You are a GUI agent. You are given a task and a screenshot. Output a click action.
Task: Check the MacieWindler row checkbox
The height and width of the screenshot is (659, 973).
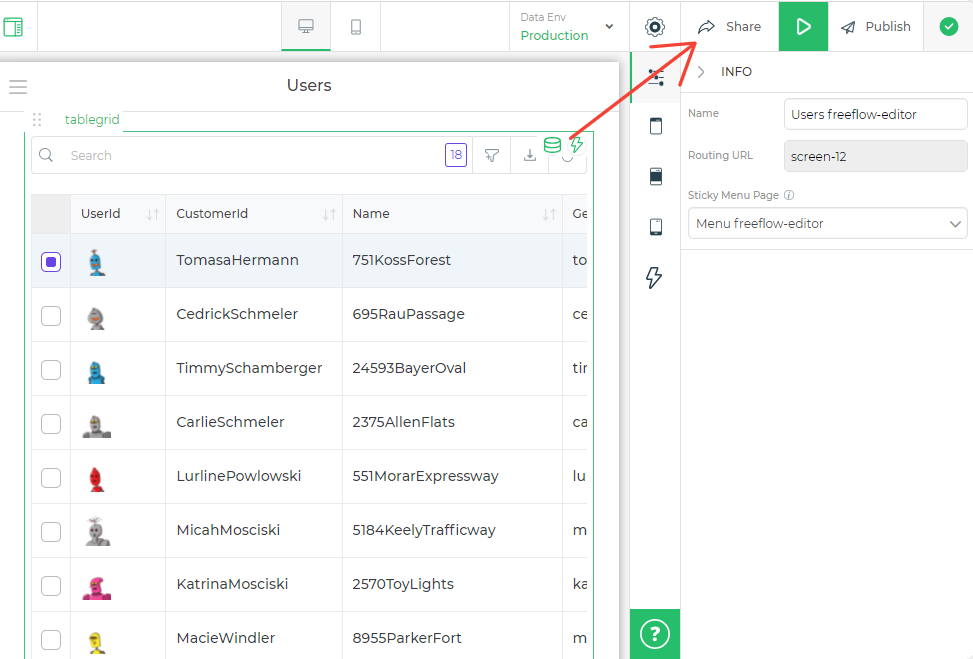pos(51,640)
